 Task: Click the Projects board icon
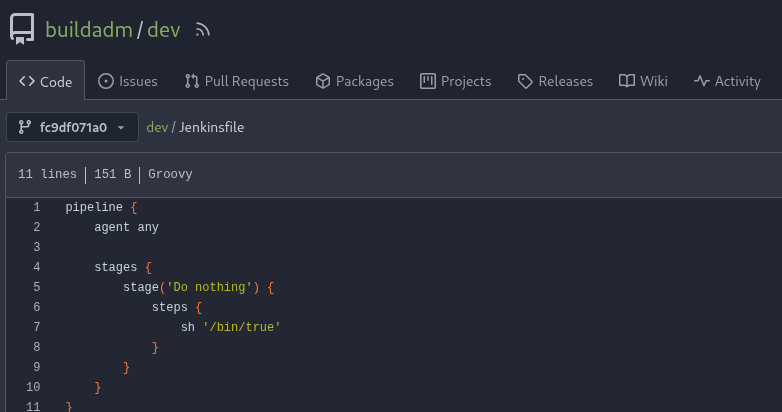pyautogui.click(x=428, y=81)
